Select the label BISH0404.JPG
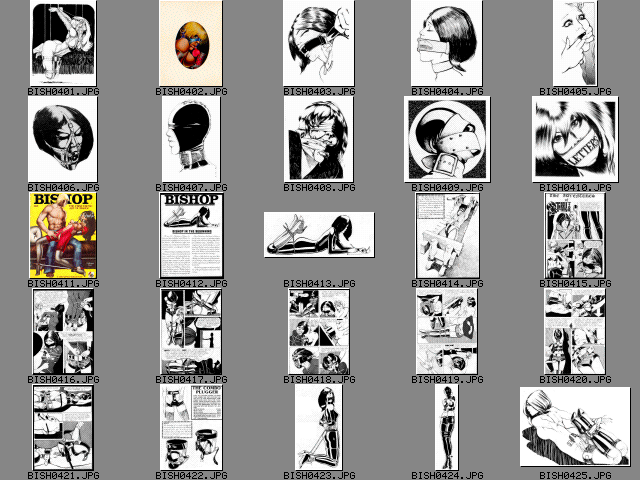 pos(447,91)
